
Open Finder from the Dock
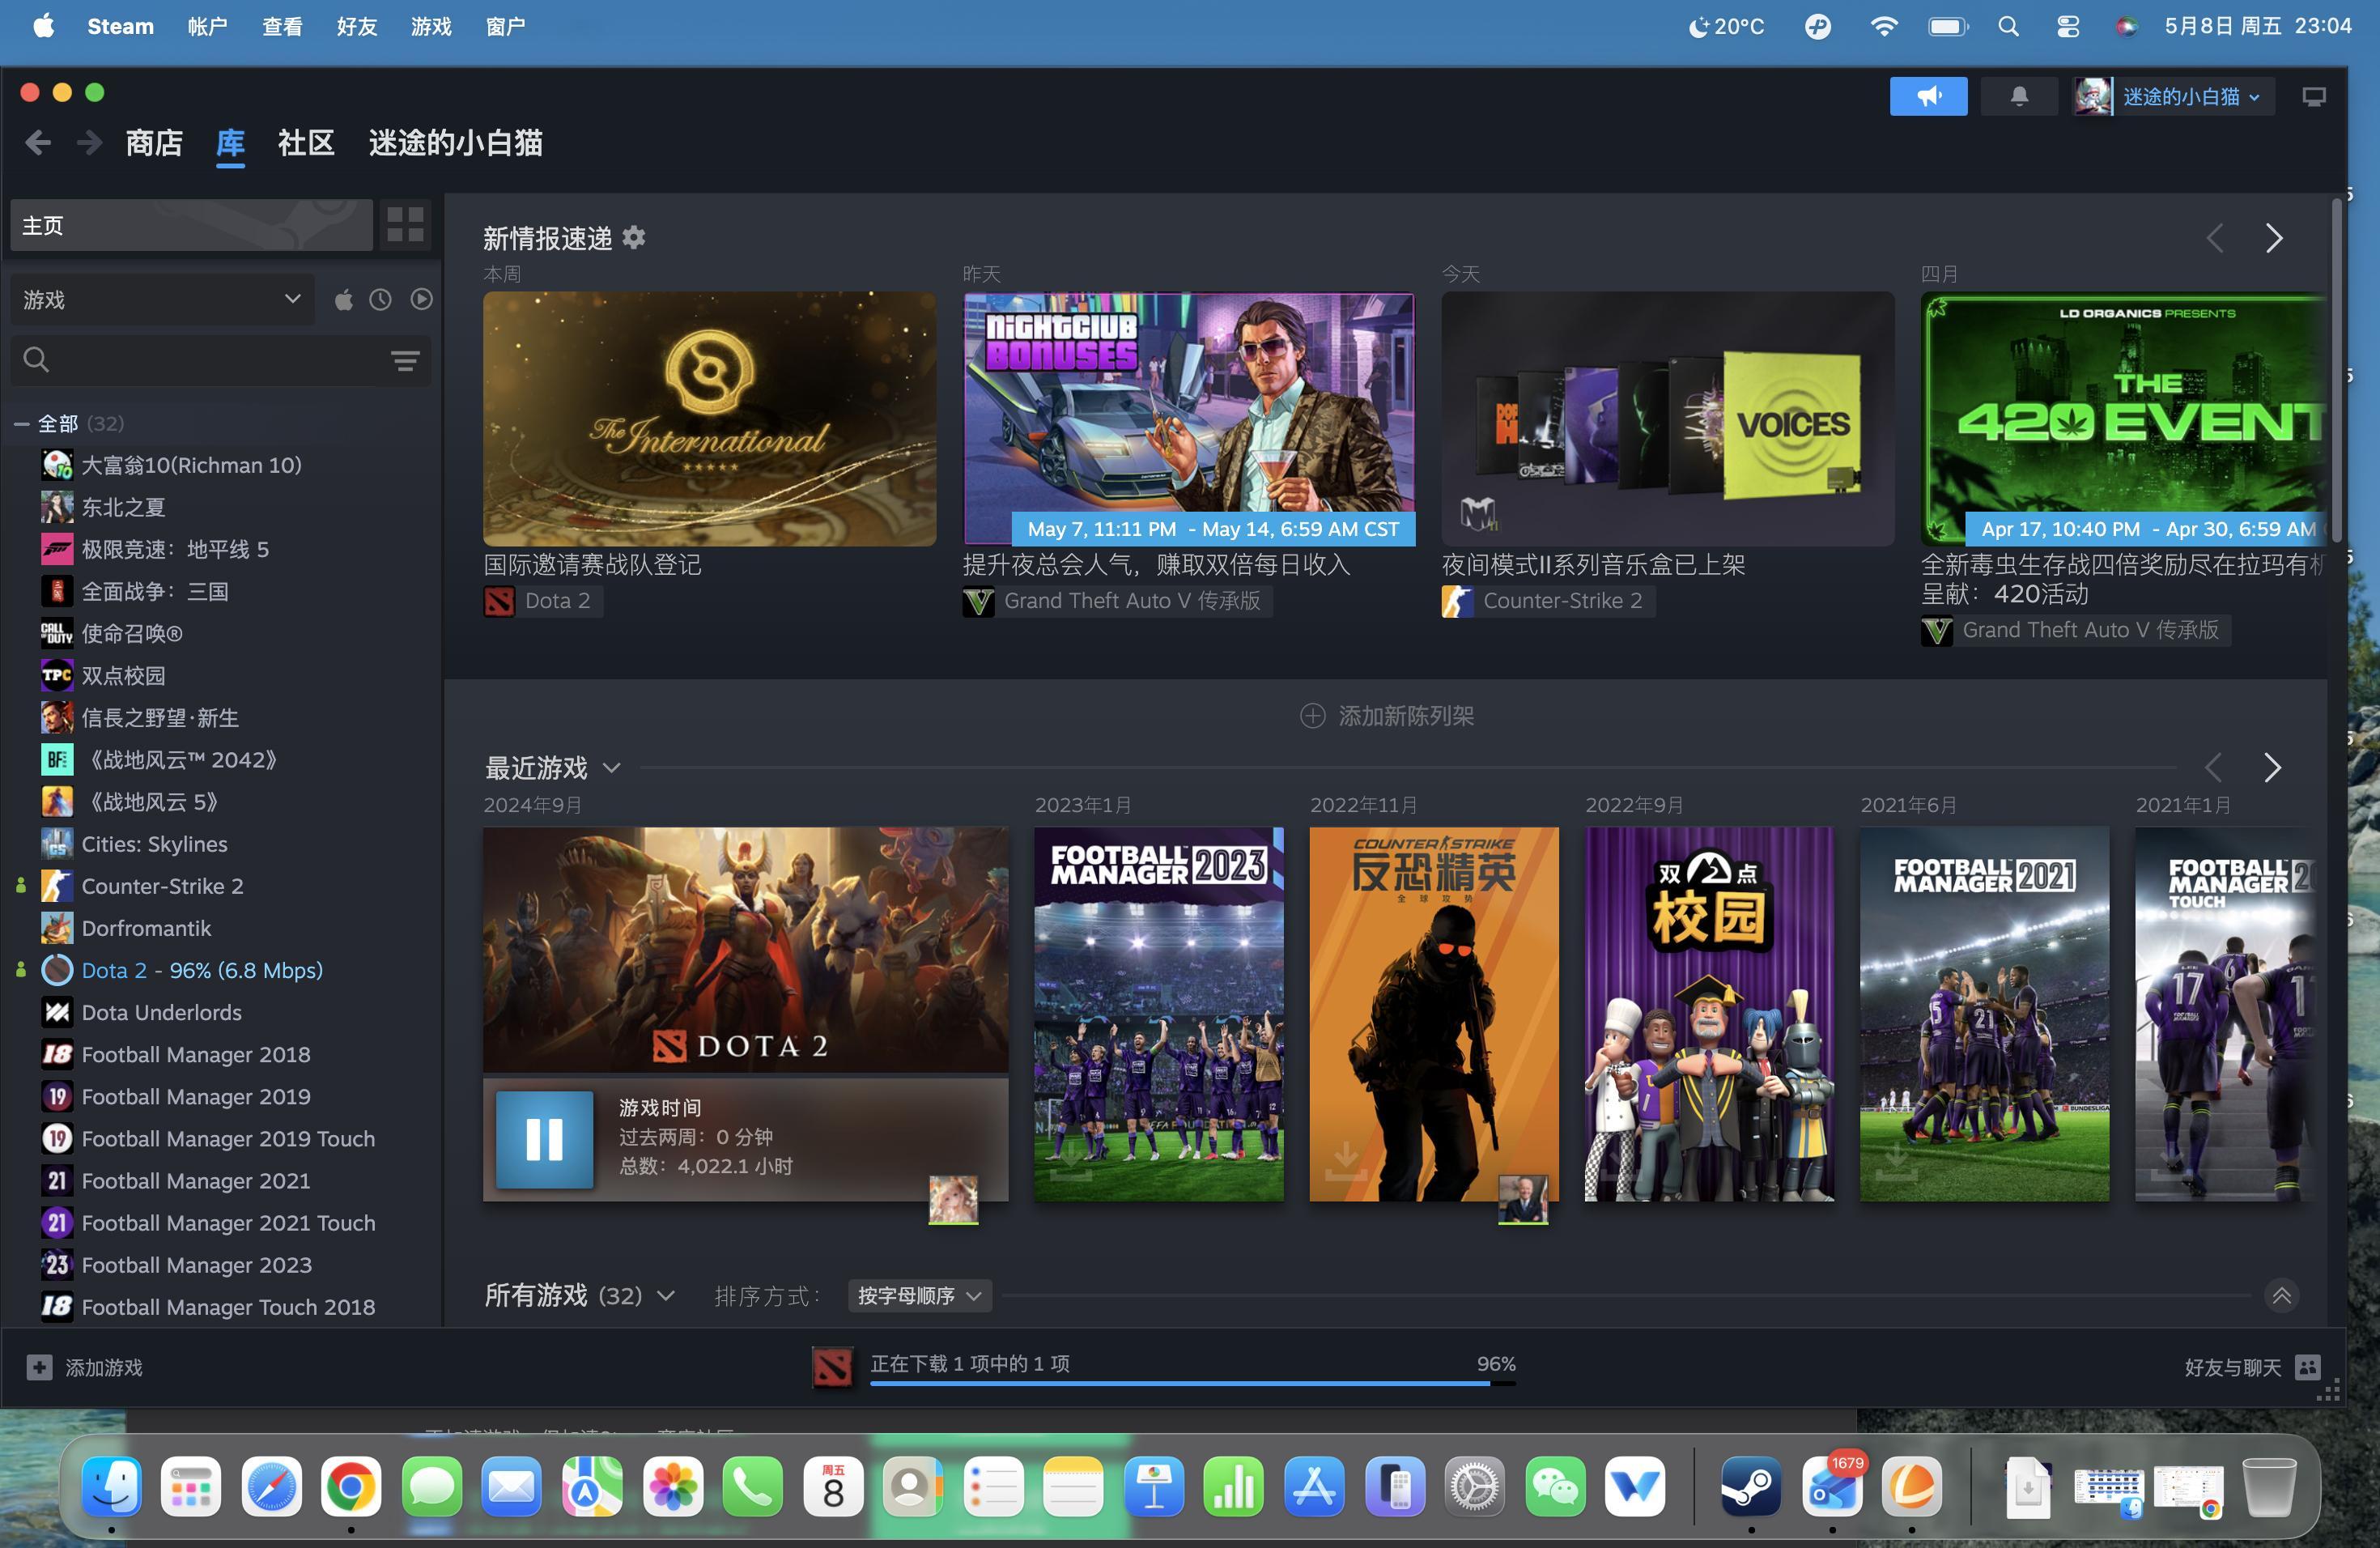pyautogui.click(x=111, y=1487)
